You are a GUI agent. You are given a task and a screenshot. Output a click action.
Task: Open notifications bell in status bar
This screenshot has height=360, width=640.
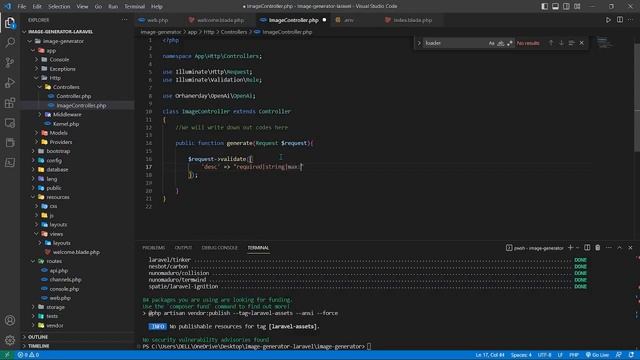631,355
